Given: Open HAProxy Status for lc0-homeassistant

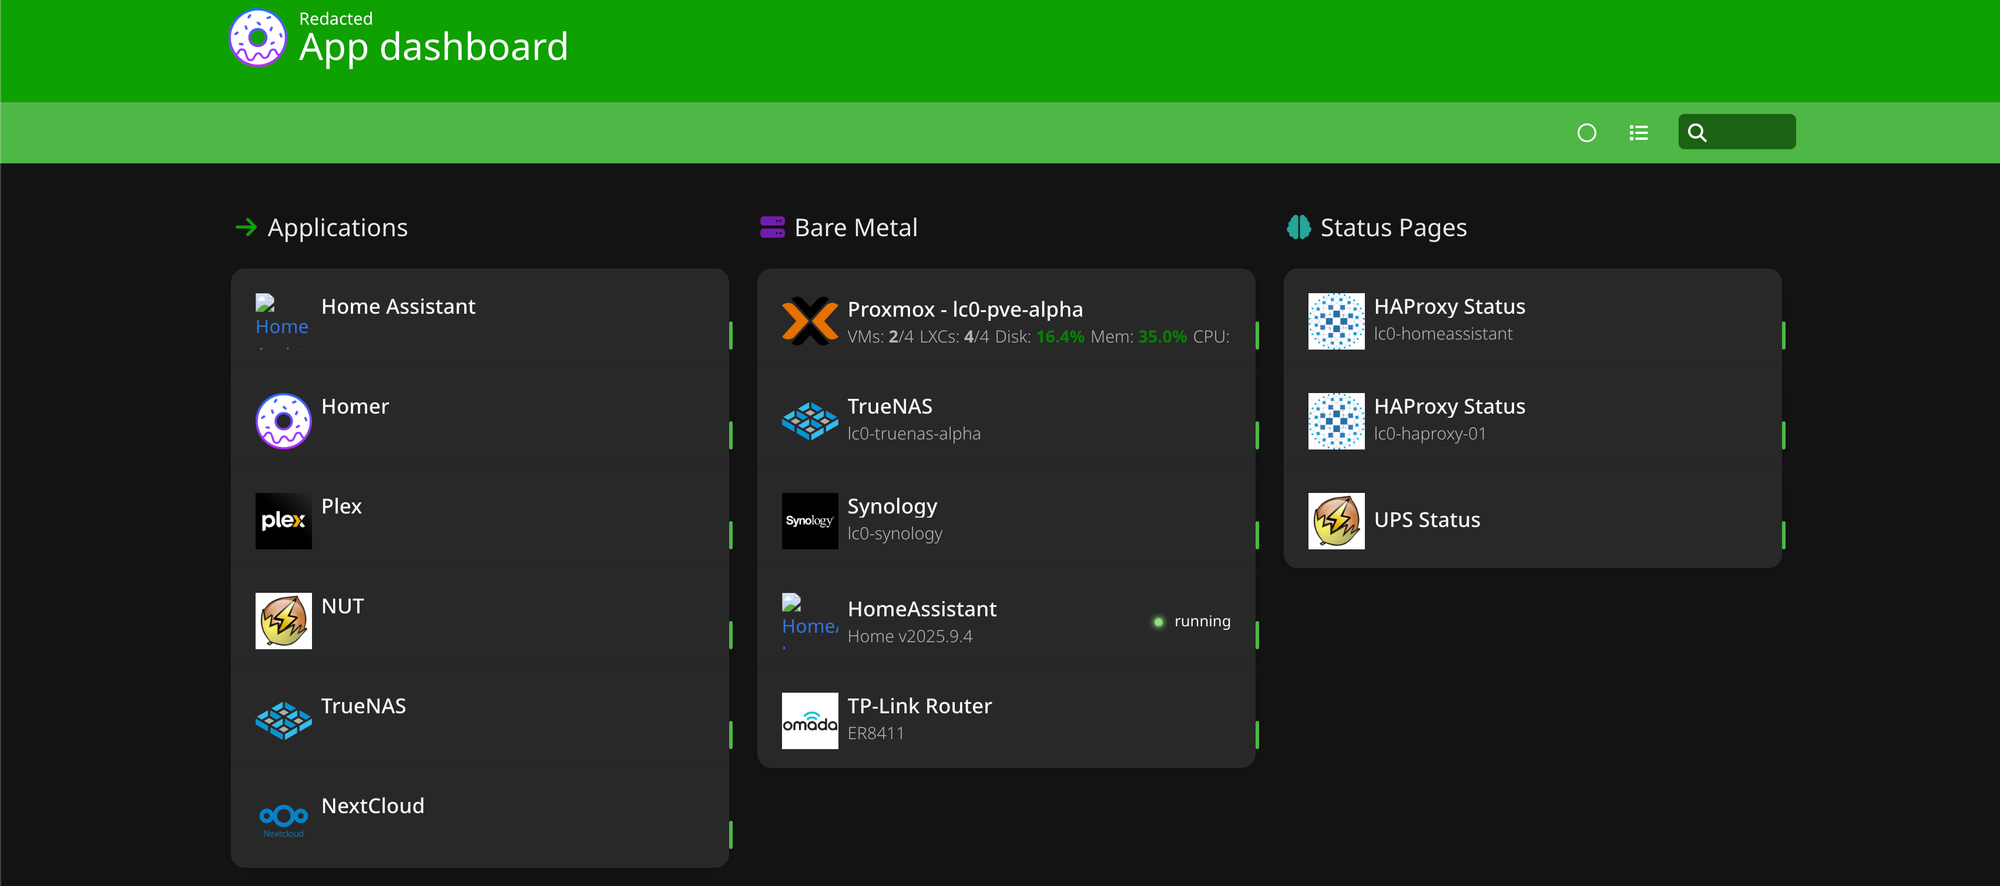Looking at the screenshot, I should (x=1449, y=307).
